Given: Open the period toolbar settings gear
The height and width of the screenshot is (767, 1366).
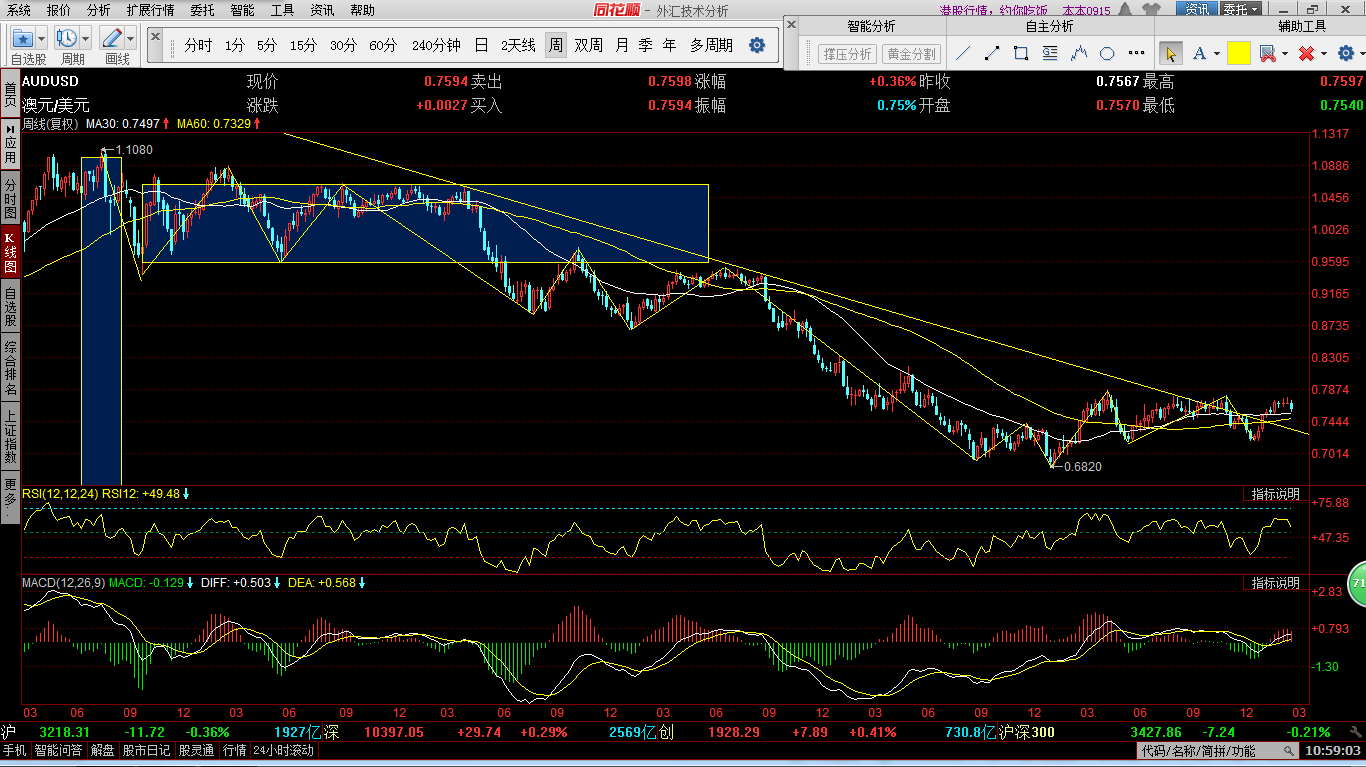Looking at the screenshot, I should point(757,45).
